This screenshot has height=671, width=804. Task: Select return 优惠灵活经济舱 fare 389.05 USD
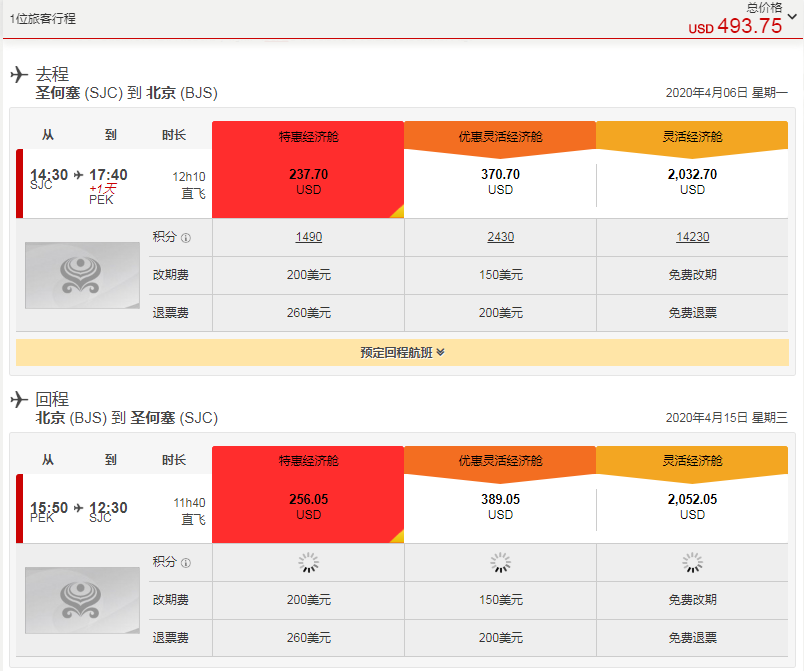[500, 507]
